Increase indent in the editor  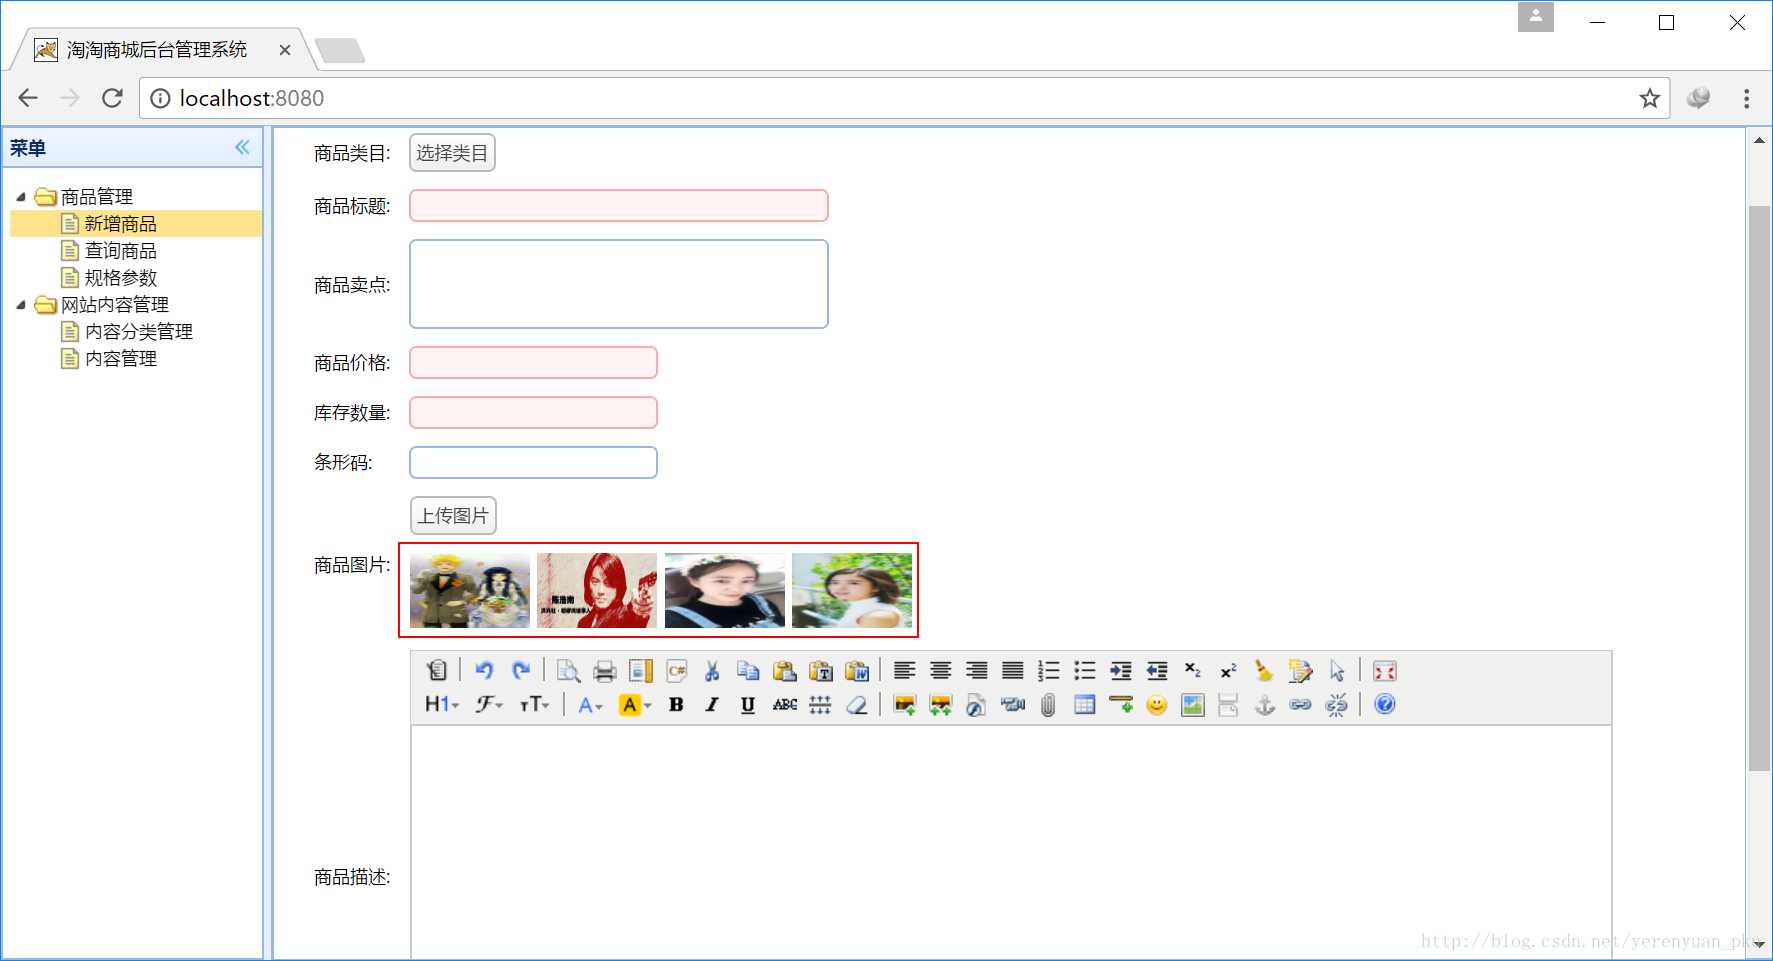coord(1121,671)
